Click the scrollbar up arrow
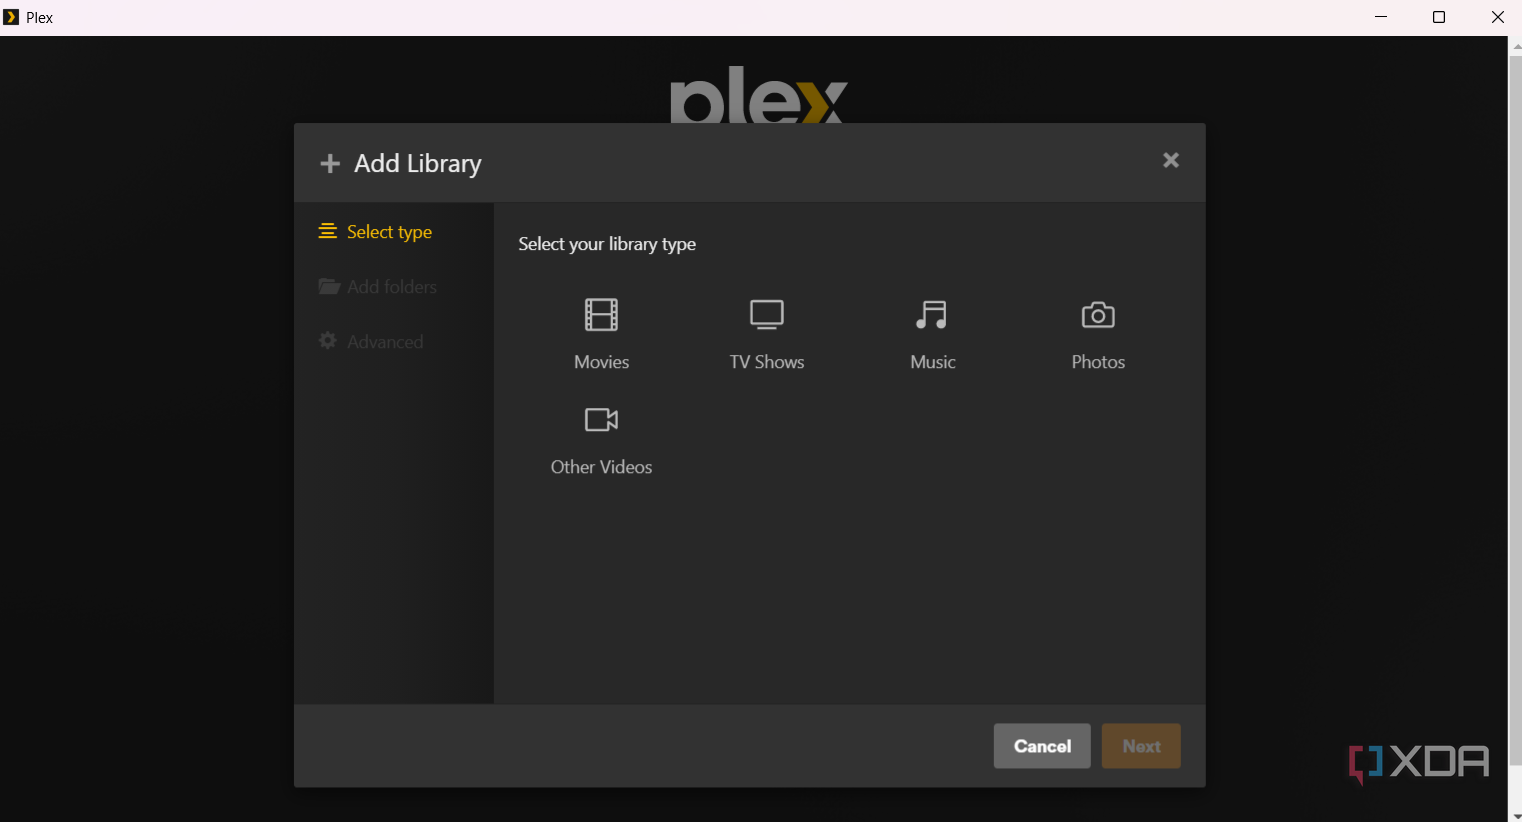 1515,46
